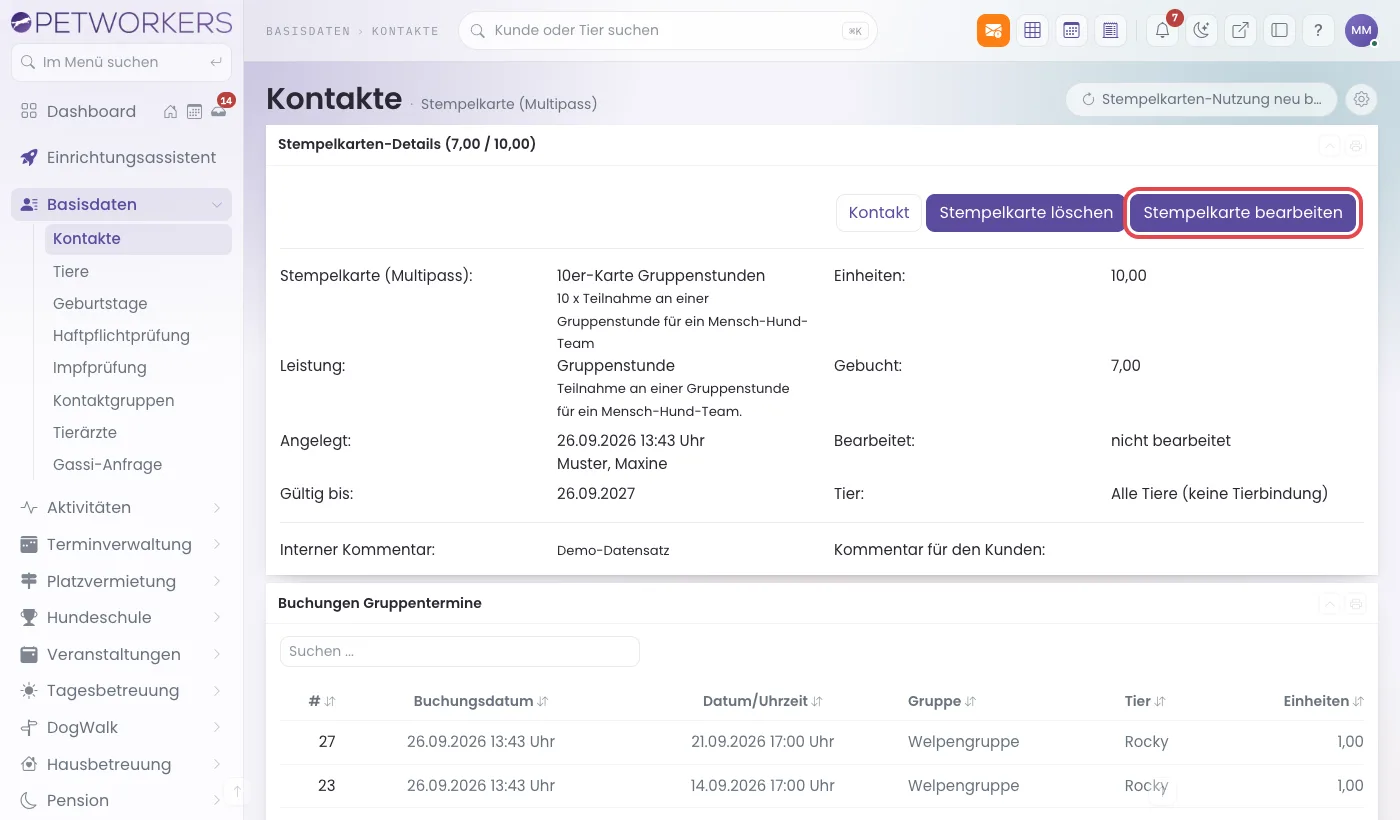Collapse the Buchungen Gruppentermine panel with its chevron
Viewport: 1400px width, 820px height.
coord(1330,603)
